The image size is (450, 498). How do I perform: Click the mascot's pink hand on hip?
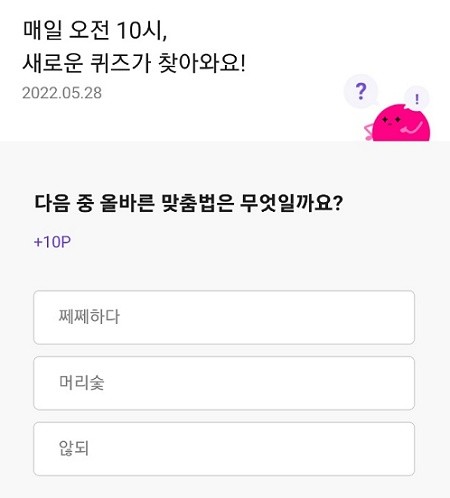[x=369, y=132]
